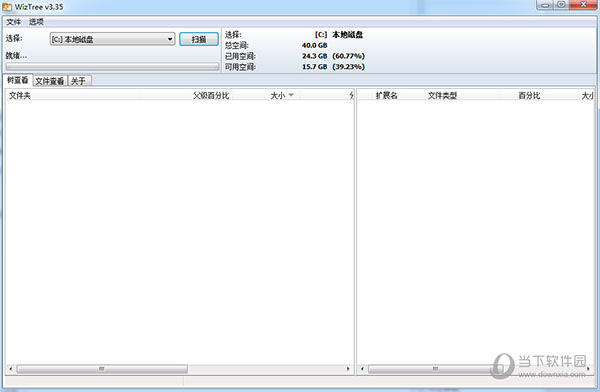600x392 pixels.
Task: Open the drive selection dropdown [C:] 本地磁盘
Action: click(112, 39)
